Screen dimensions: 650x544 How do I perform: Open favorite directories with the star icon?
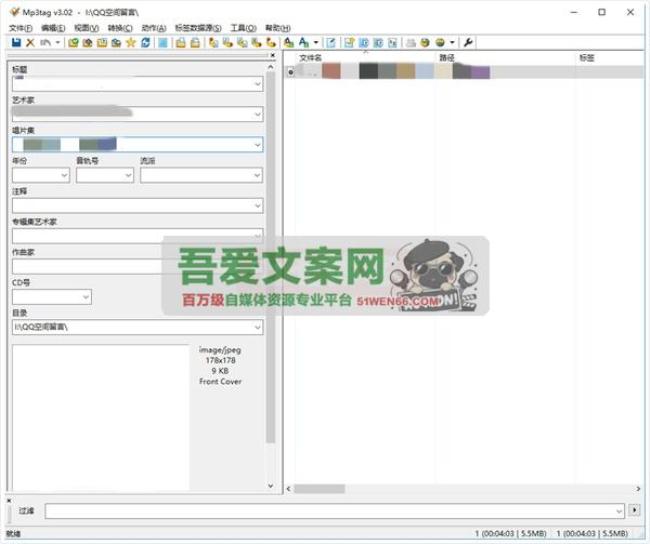pos(131,42)
